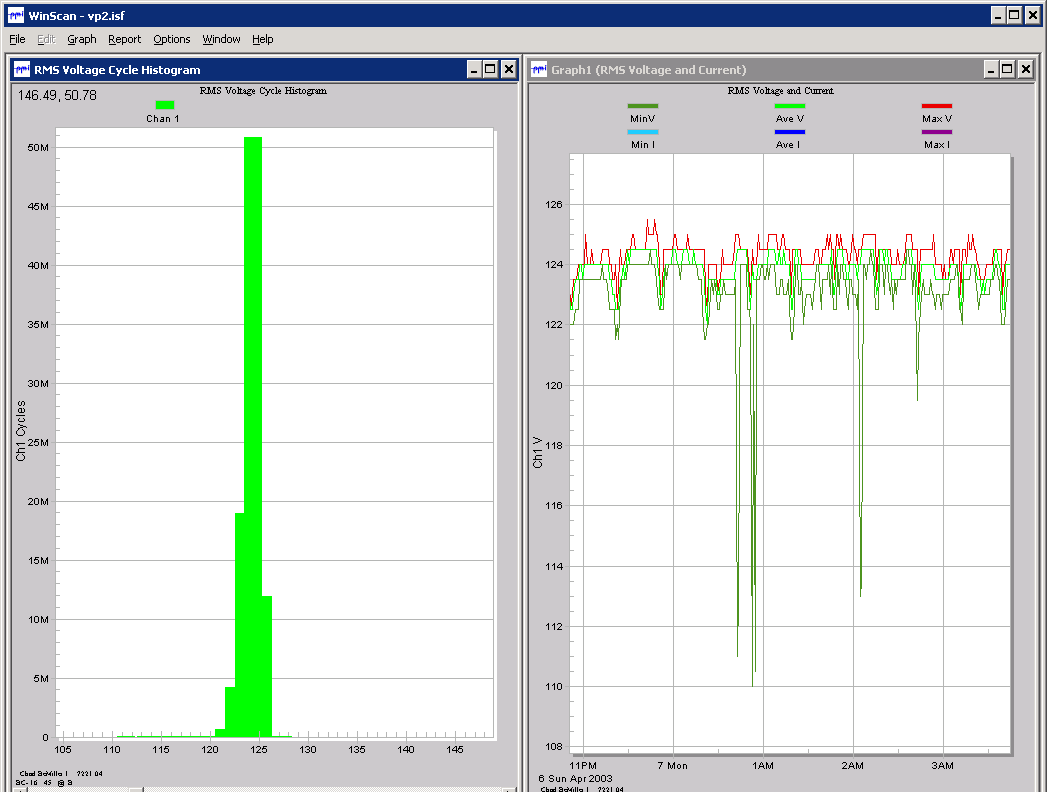Click the green Chan 1 legend swatch

click(x=163, y=104)
